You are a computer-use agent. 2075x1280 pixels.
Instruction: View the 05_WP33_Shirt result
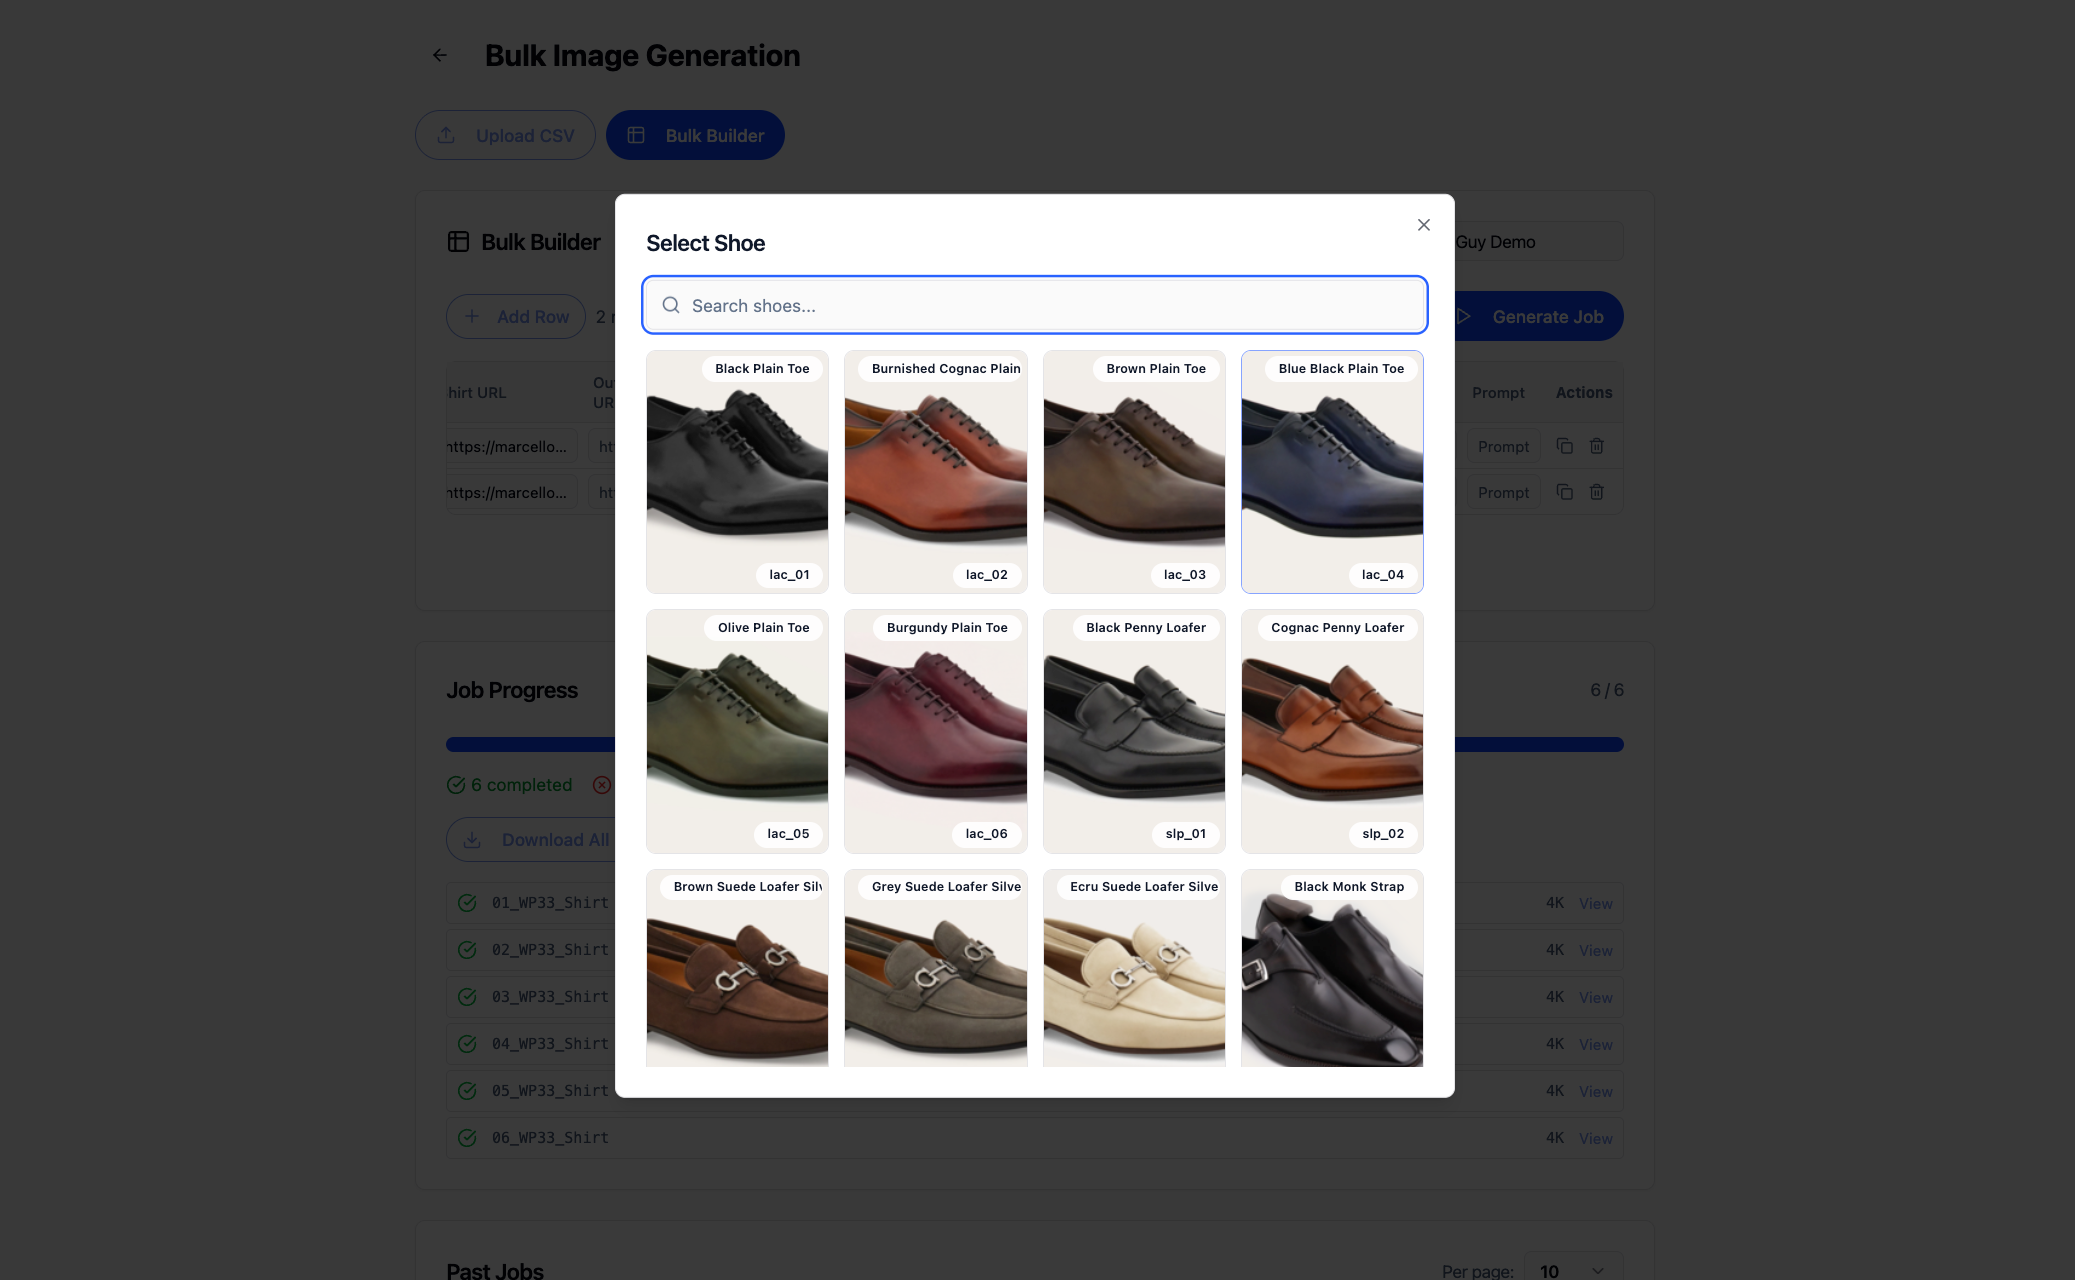click(x=1595, y=1091)
